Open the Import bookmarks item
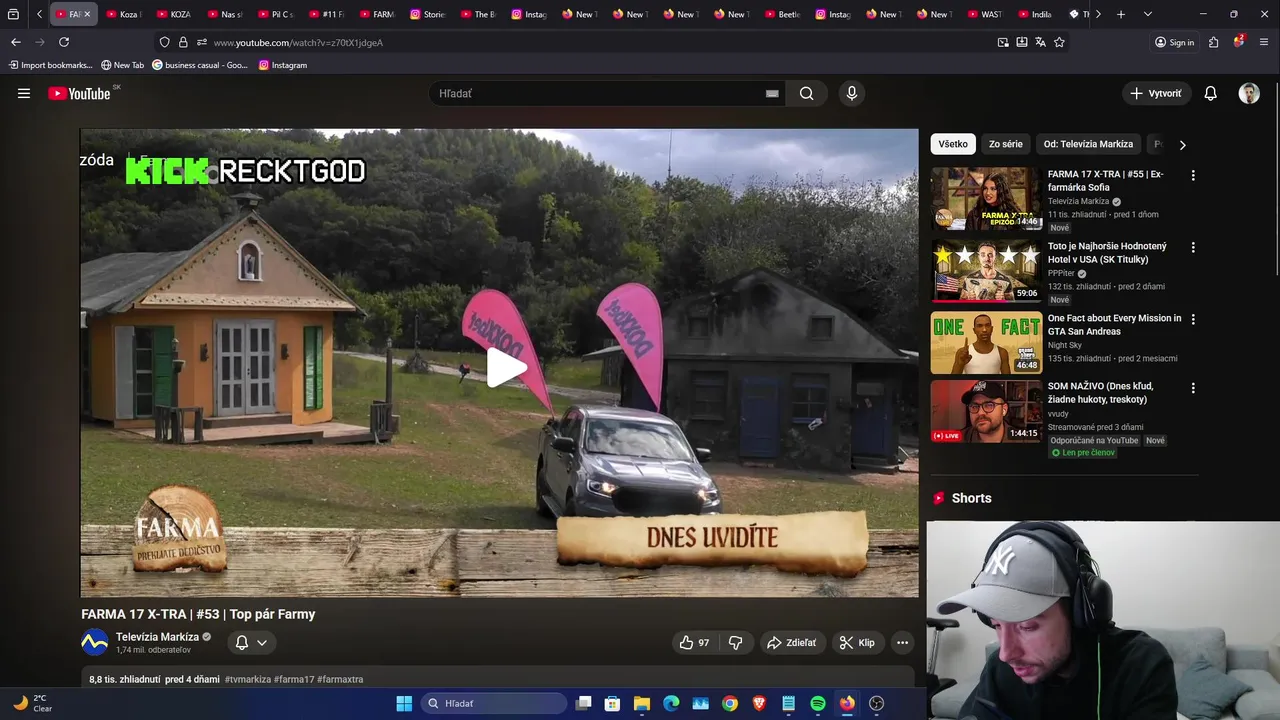 [50, 65]
